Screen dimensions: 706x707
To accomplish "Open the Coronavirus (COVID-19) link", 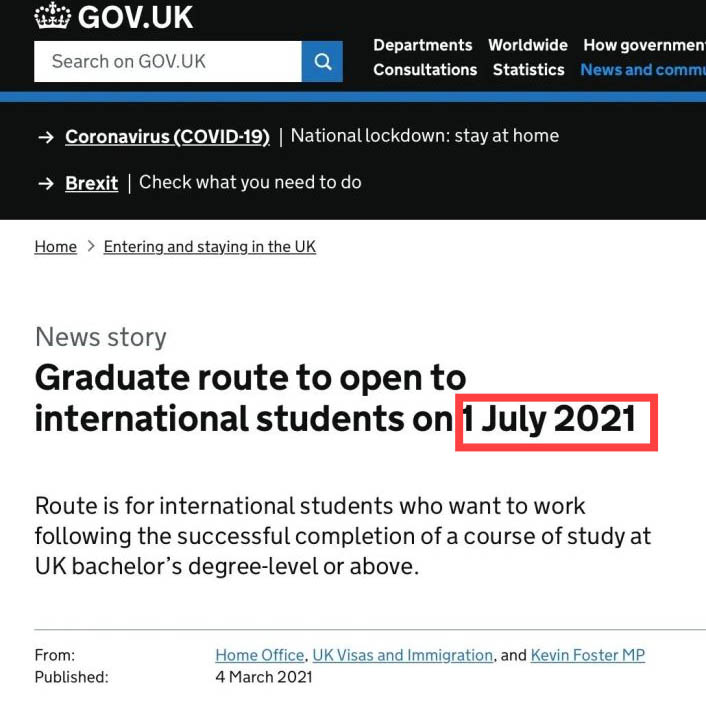I will 167,137.
